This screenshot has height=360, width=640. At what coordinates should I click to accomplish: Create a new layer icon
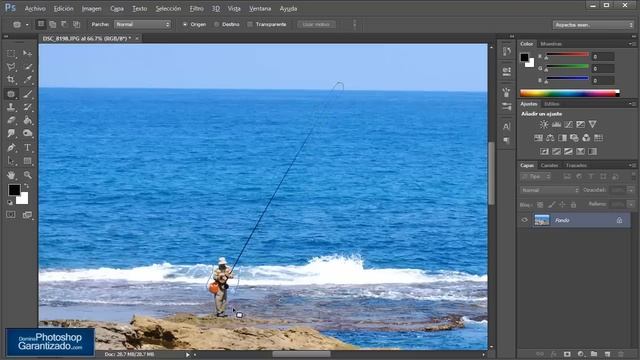click(x=607, y=354)
